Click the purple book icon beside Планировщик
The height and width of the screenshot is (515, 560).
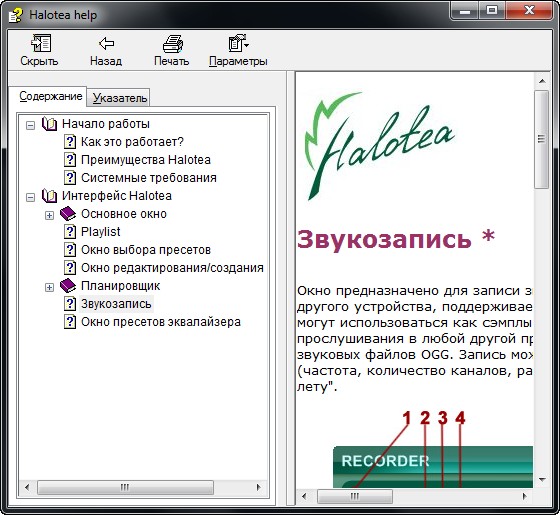pyautogui.click(x=68, y=286)
